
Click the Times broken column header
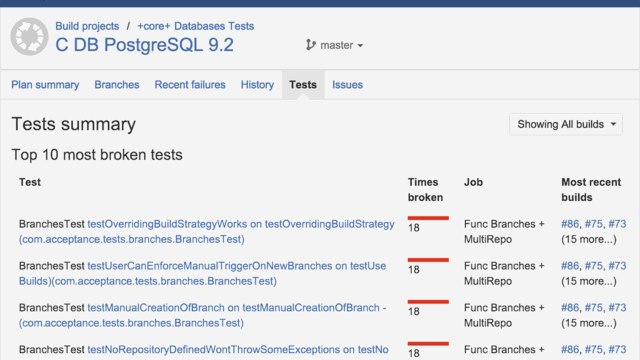pos(425,190)
